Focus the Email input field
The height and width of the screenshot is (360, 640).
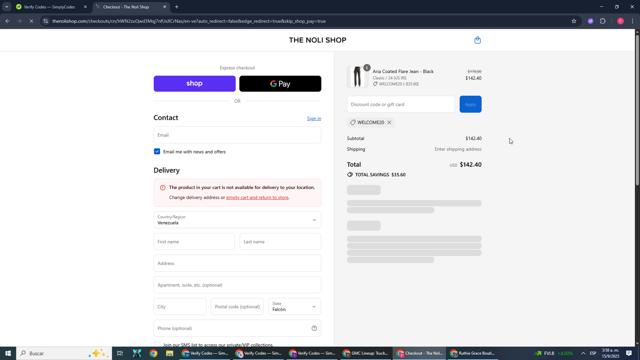tap(237, 135)
